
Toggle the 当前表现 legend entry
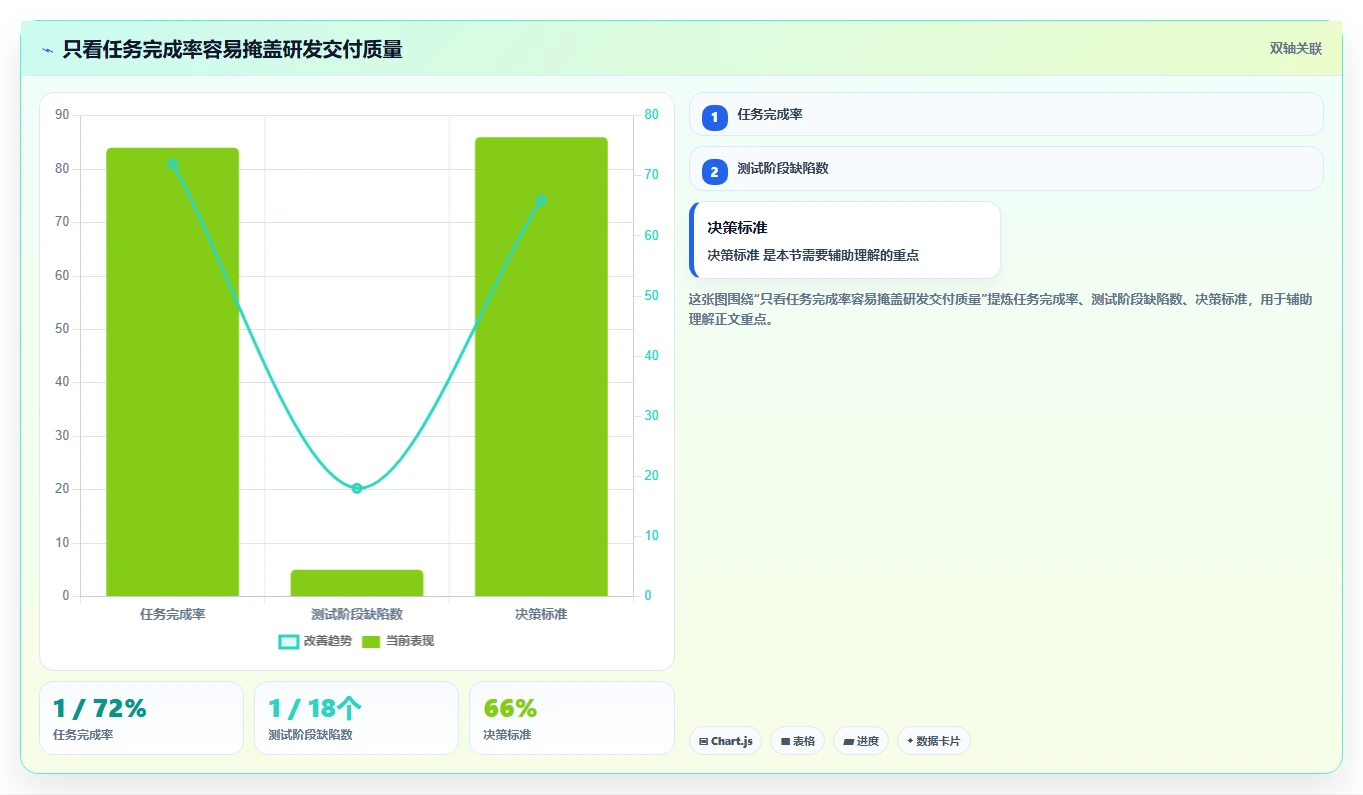tap(397, 641)
